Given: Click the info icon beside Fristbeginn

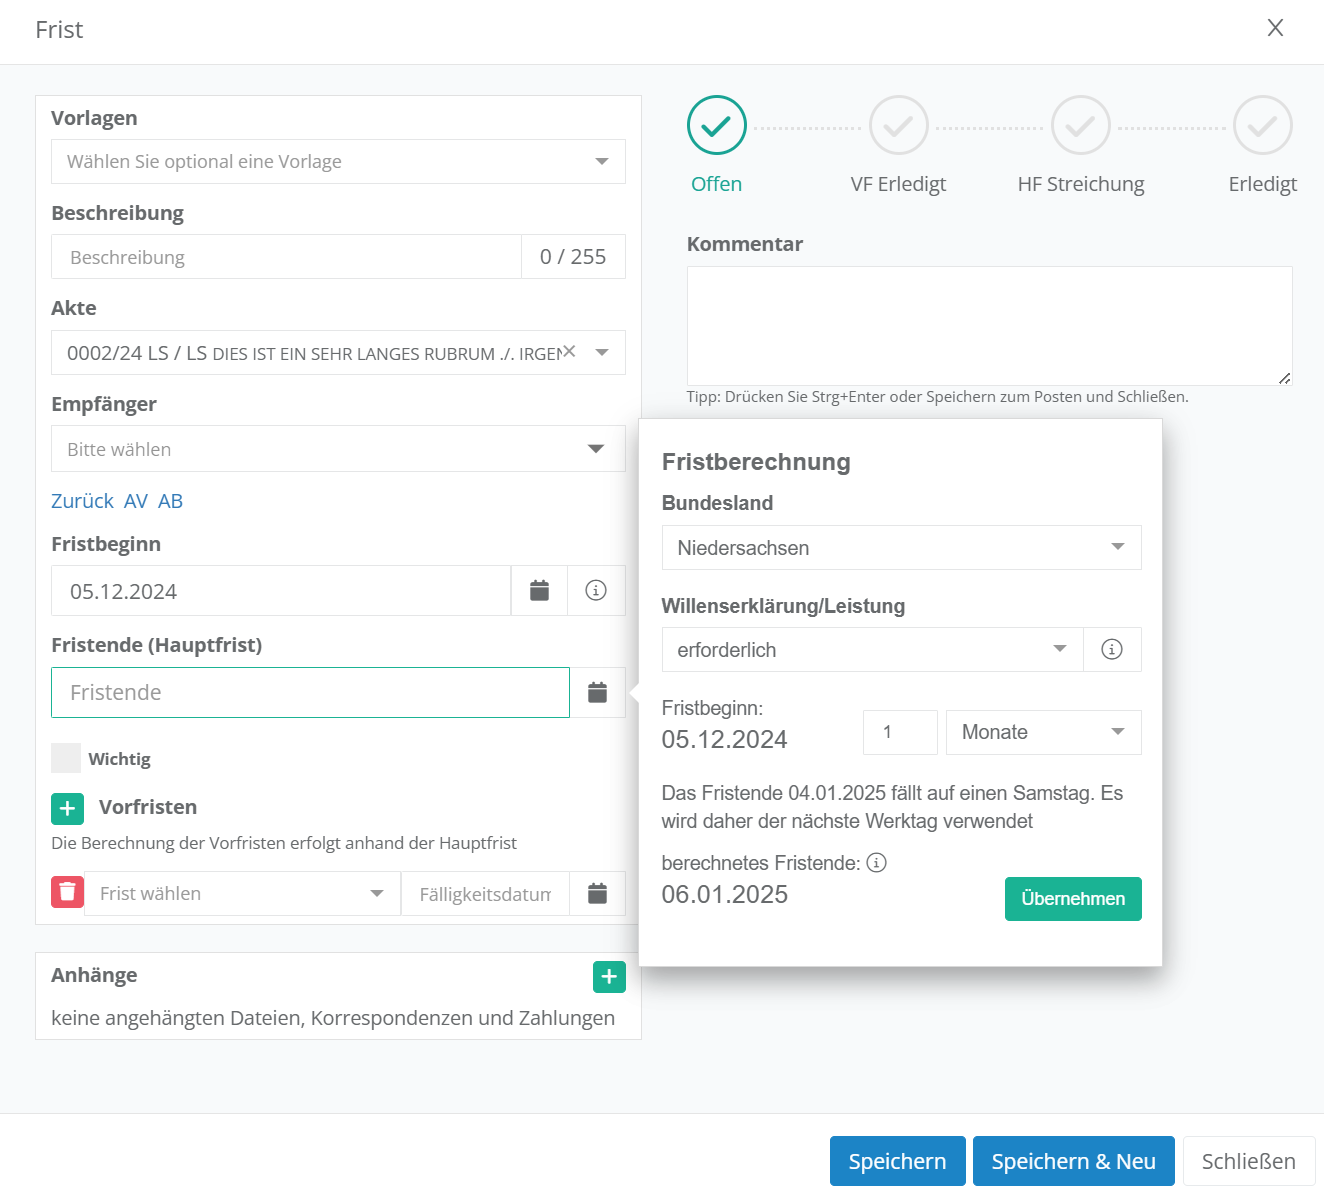Looking at the screenshot, I should [x=596, y=591].
